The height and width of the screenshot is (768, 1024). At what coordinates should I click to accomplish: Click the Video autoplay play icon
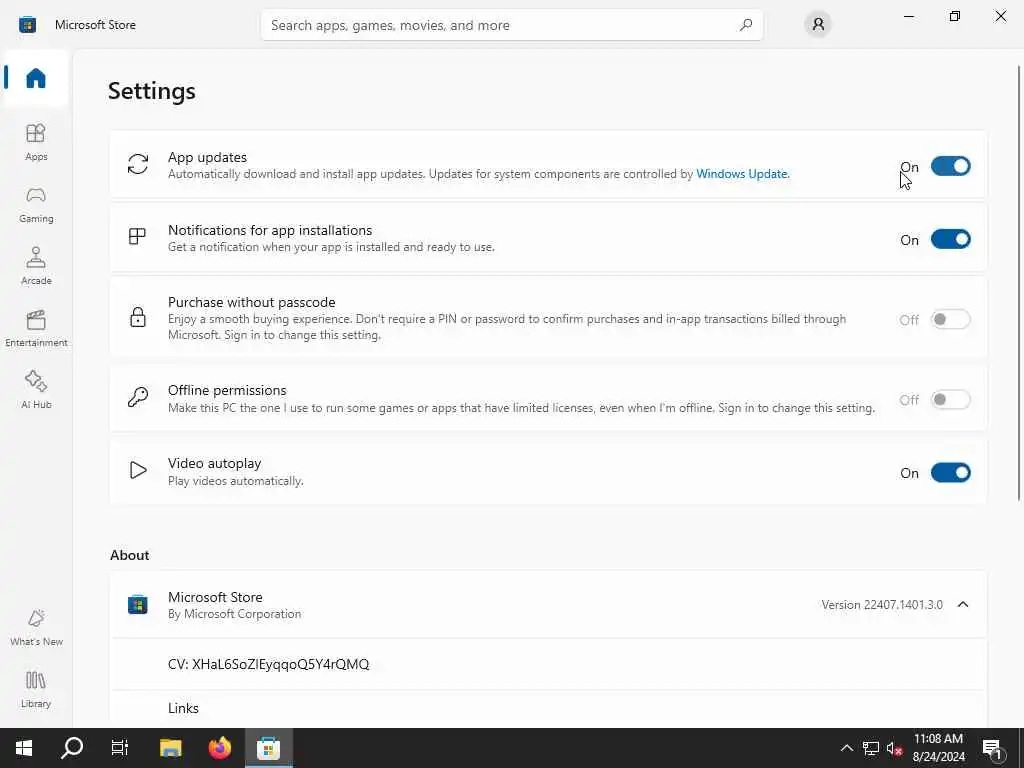138,470
